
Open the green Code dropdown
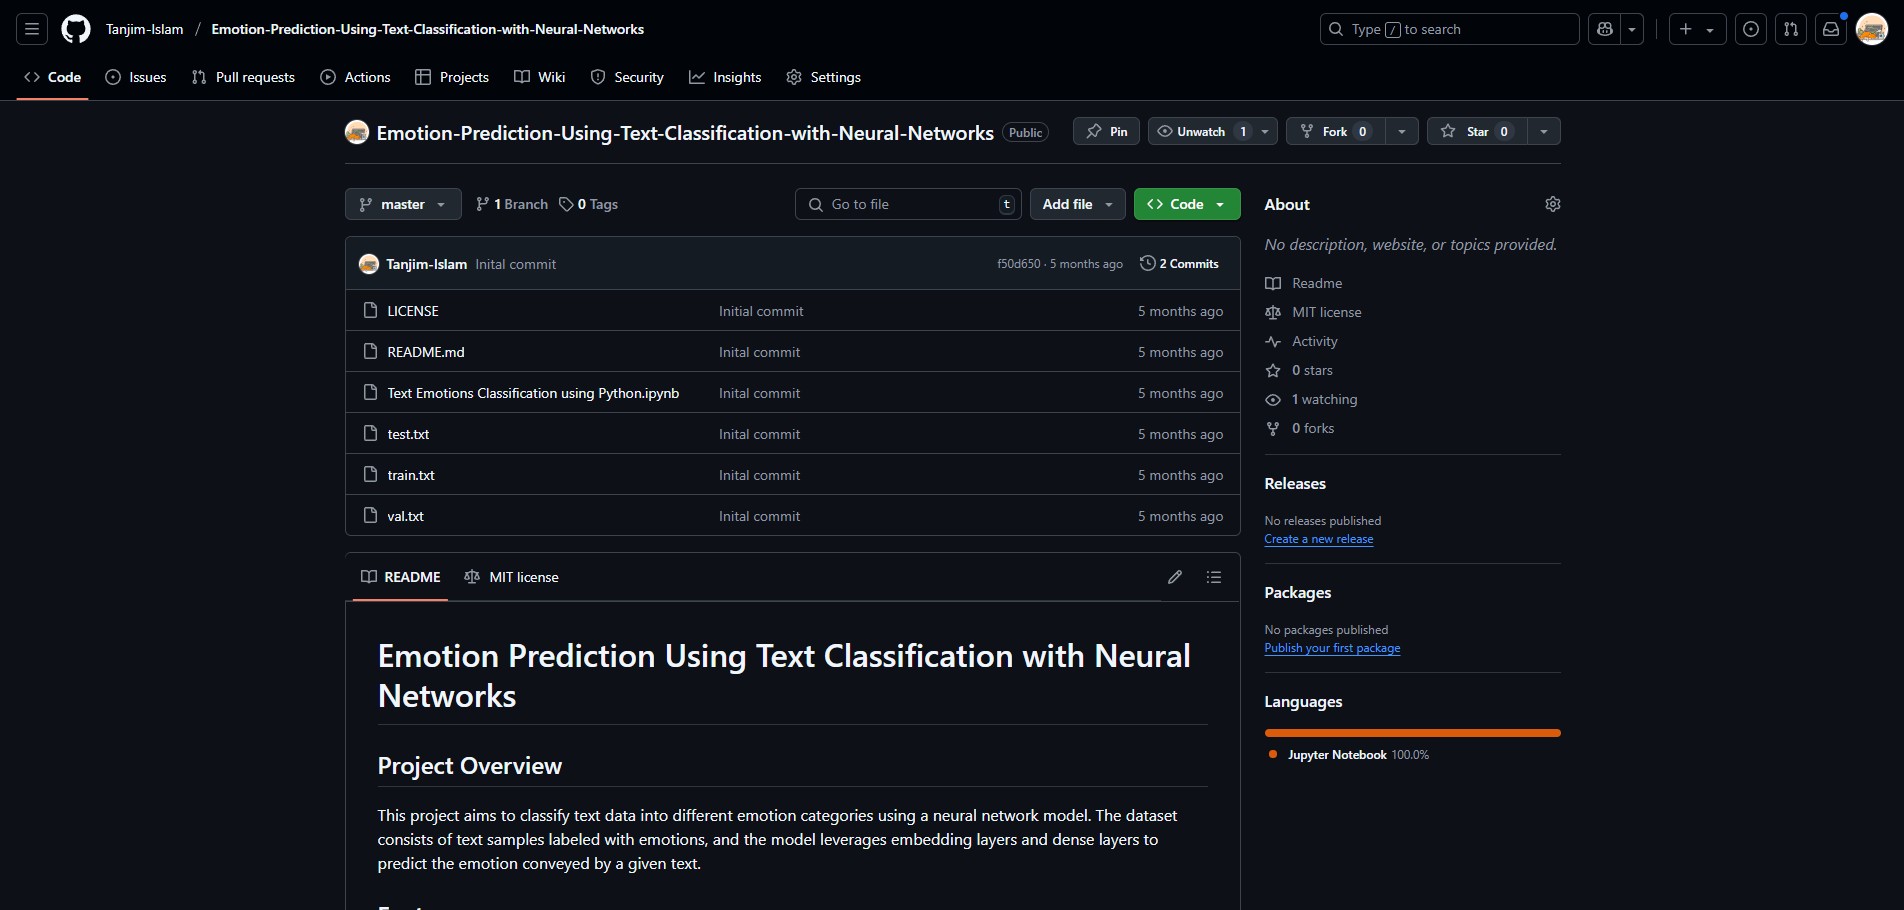click(x=1186, y=204)
